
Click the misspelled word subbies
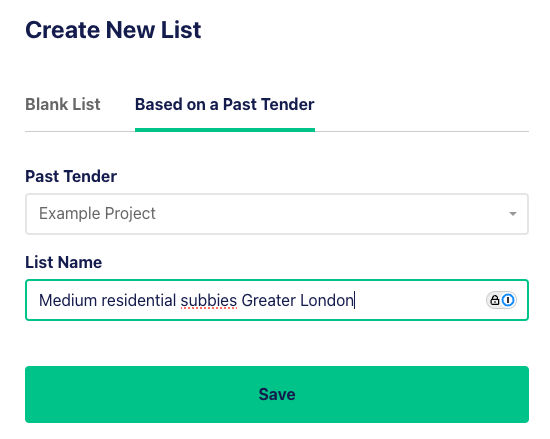(x=209, y=300)
